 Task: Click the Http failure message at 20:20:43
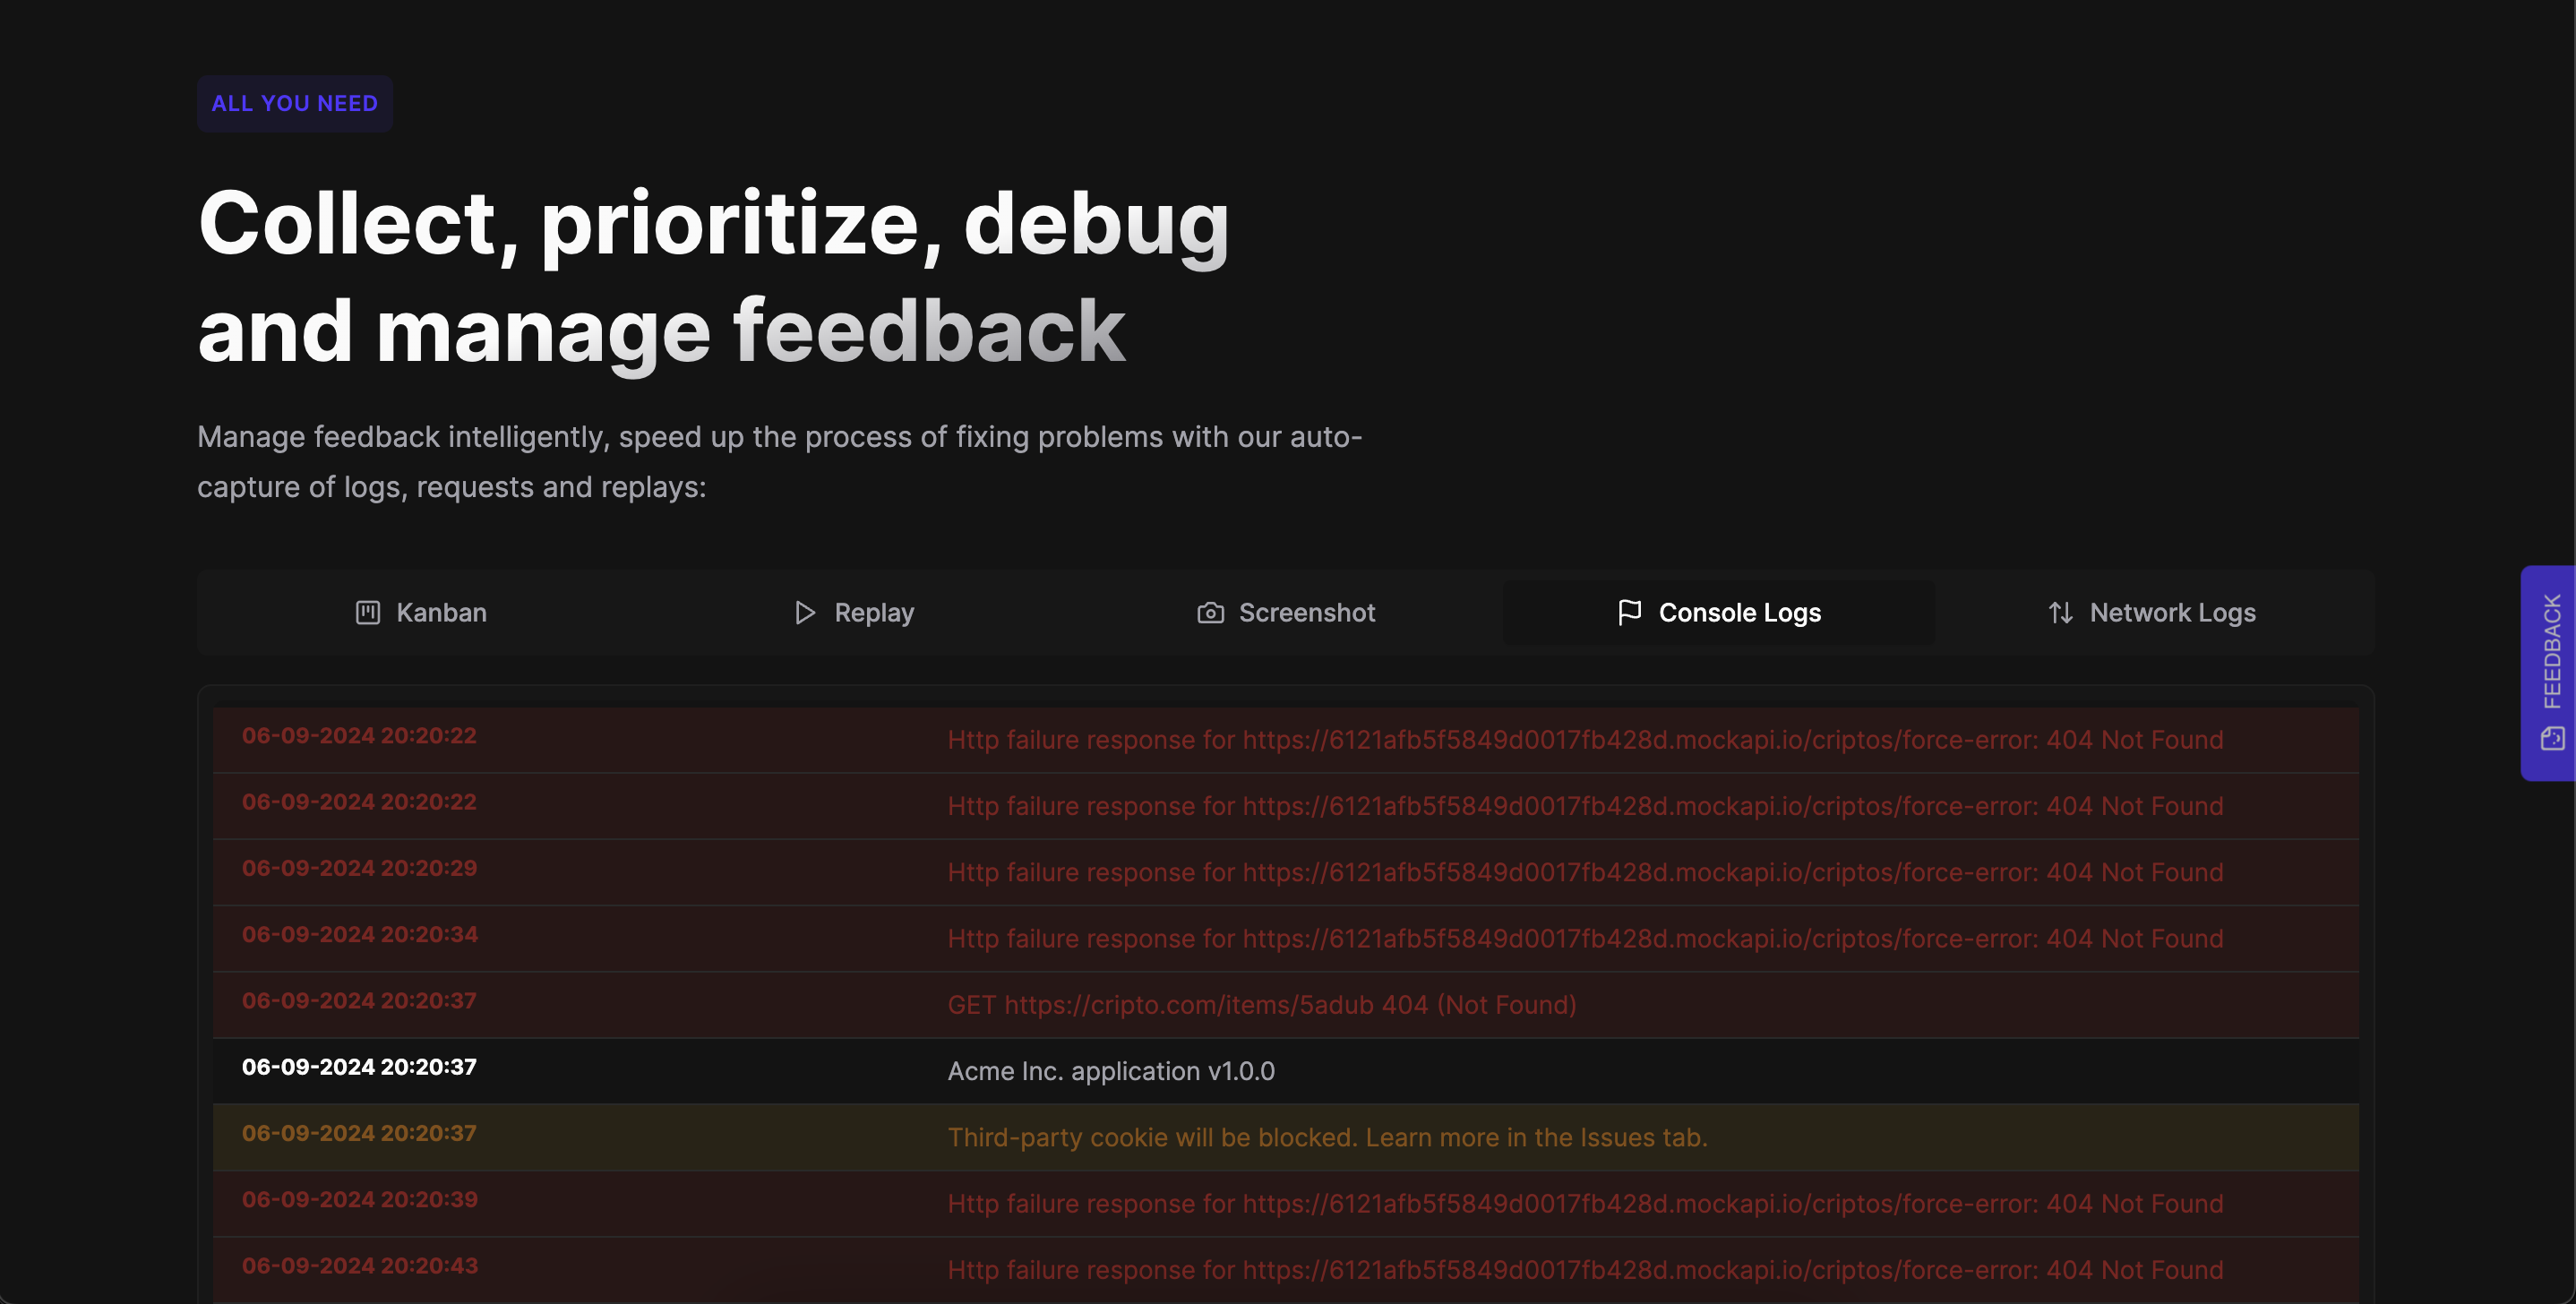point(1585,1269)
